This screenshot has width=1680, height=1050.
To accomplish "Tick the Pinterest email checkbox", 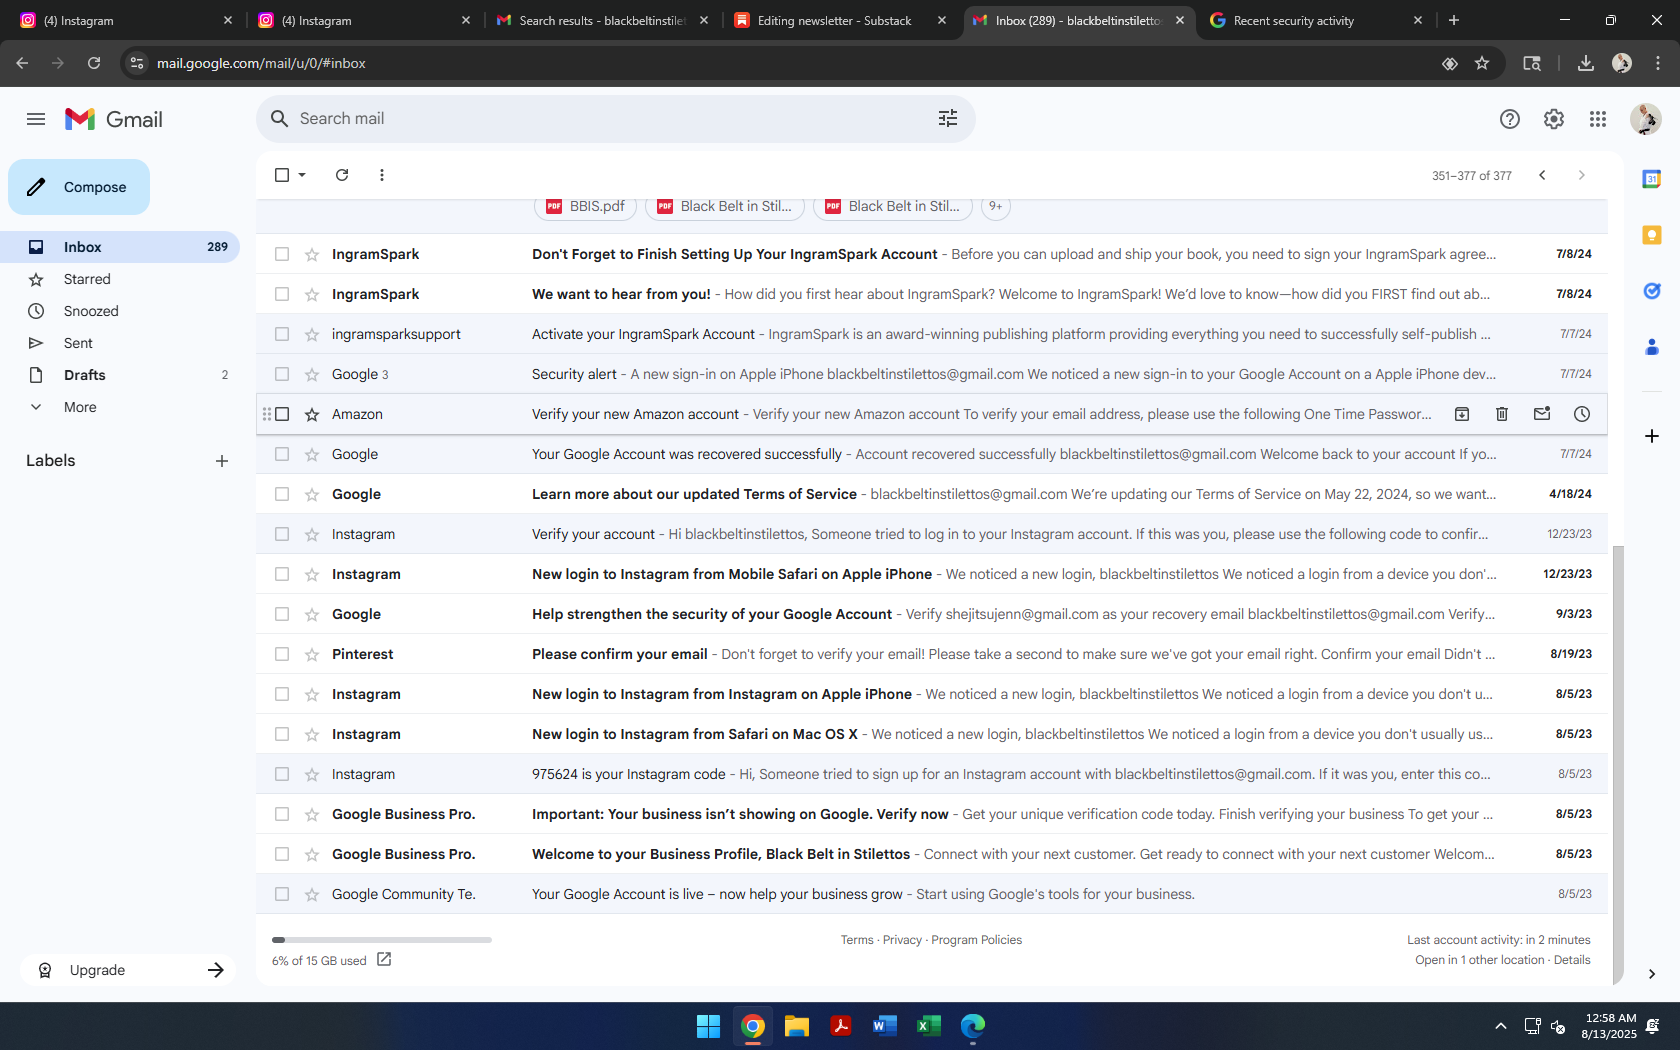I will [x=282, y=654].
